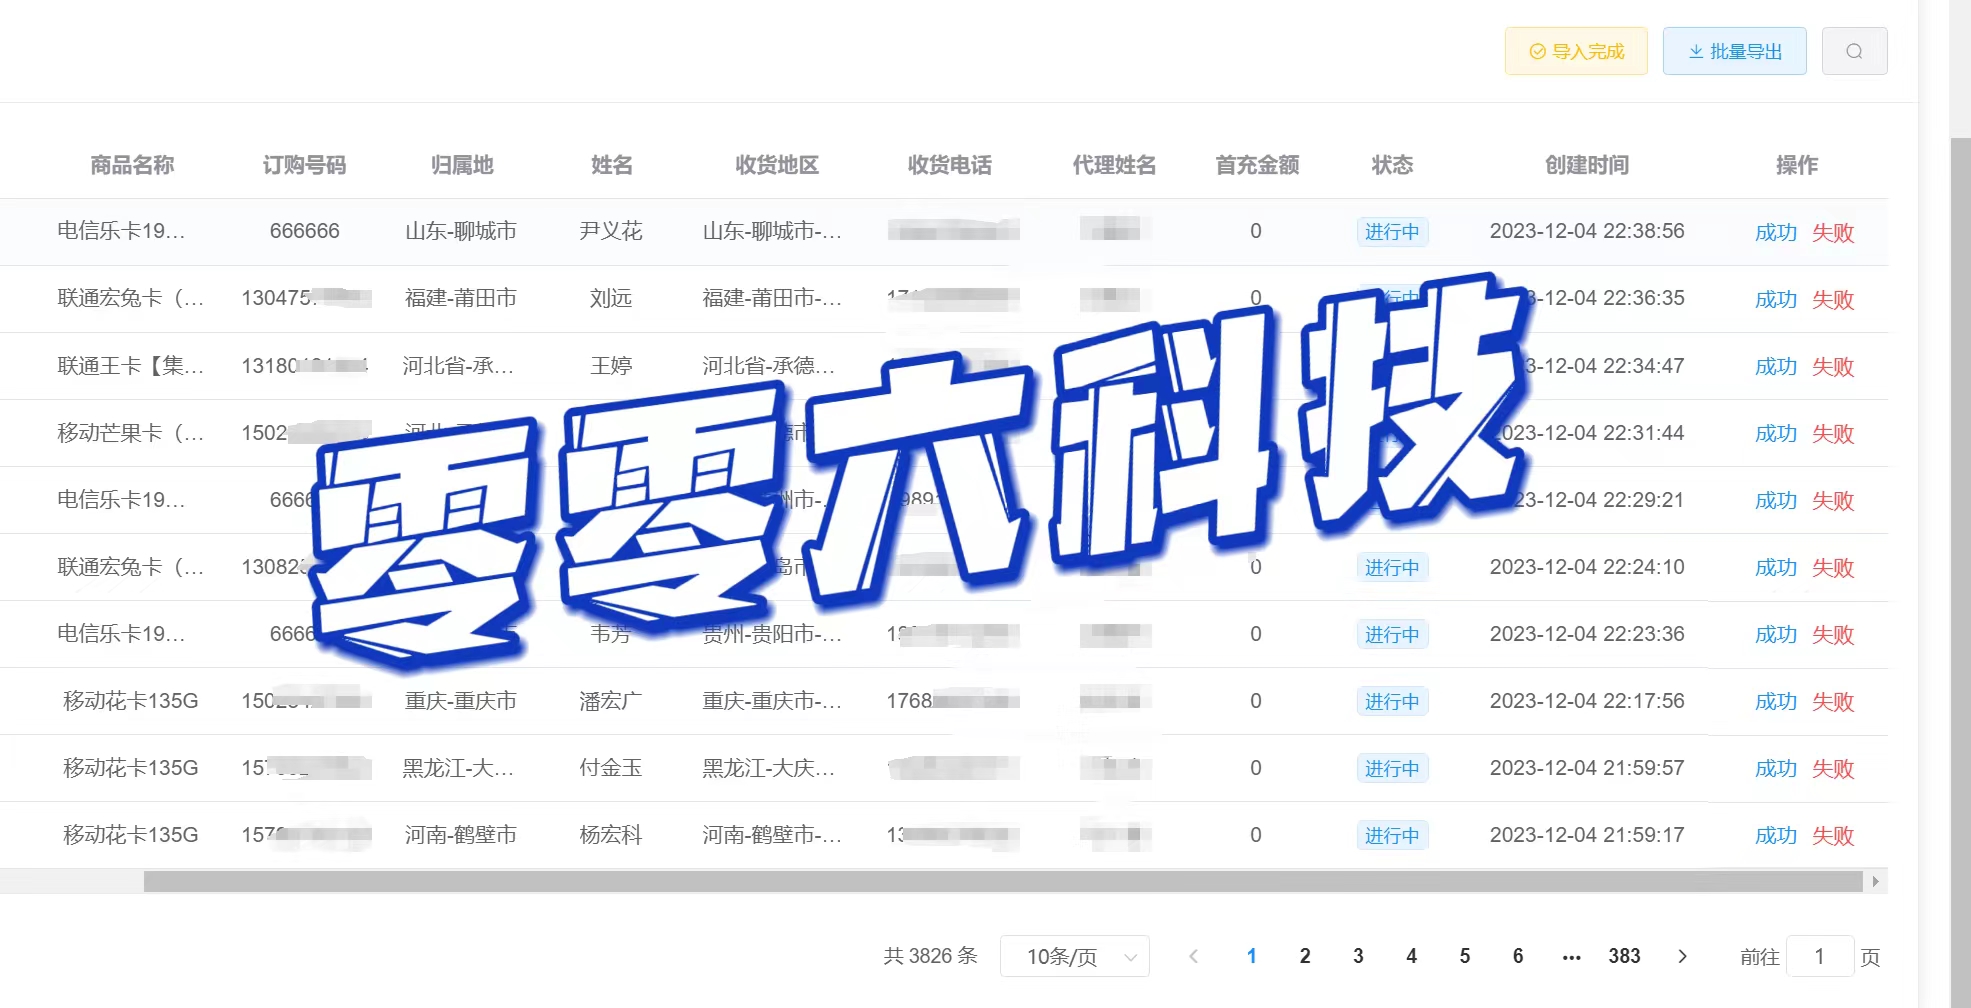Open the 10条/页 page size dropdown
Viewport: 1971px width, 1008px height.
[x=1074, y=956]
